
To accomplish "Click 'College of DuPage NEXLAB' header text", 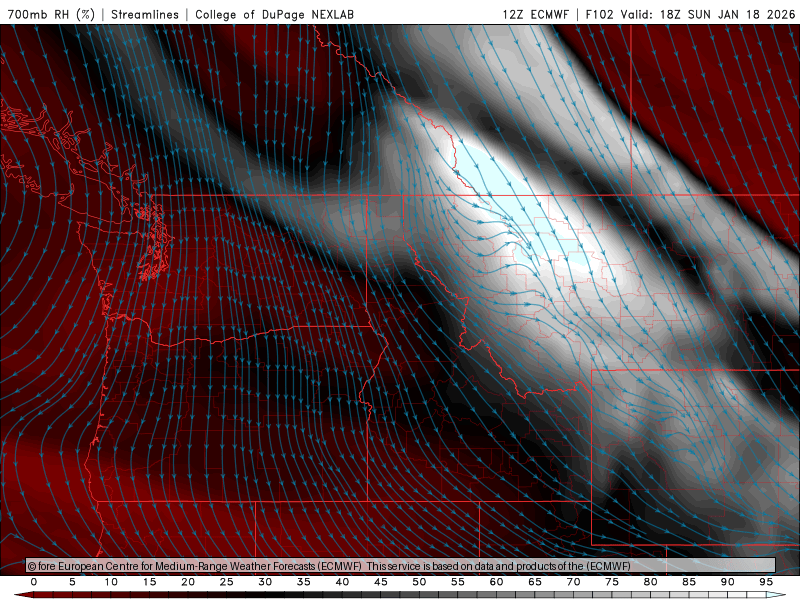I will pyautogui.click(x=274, y=14).
